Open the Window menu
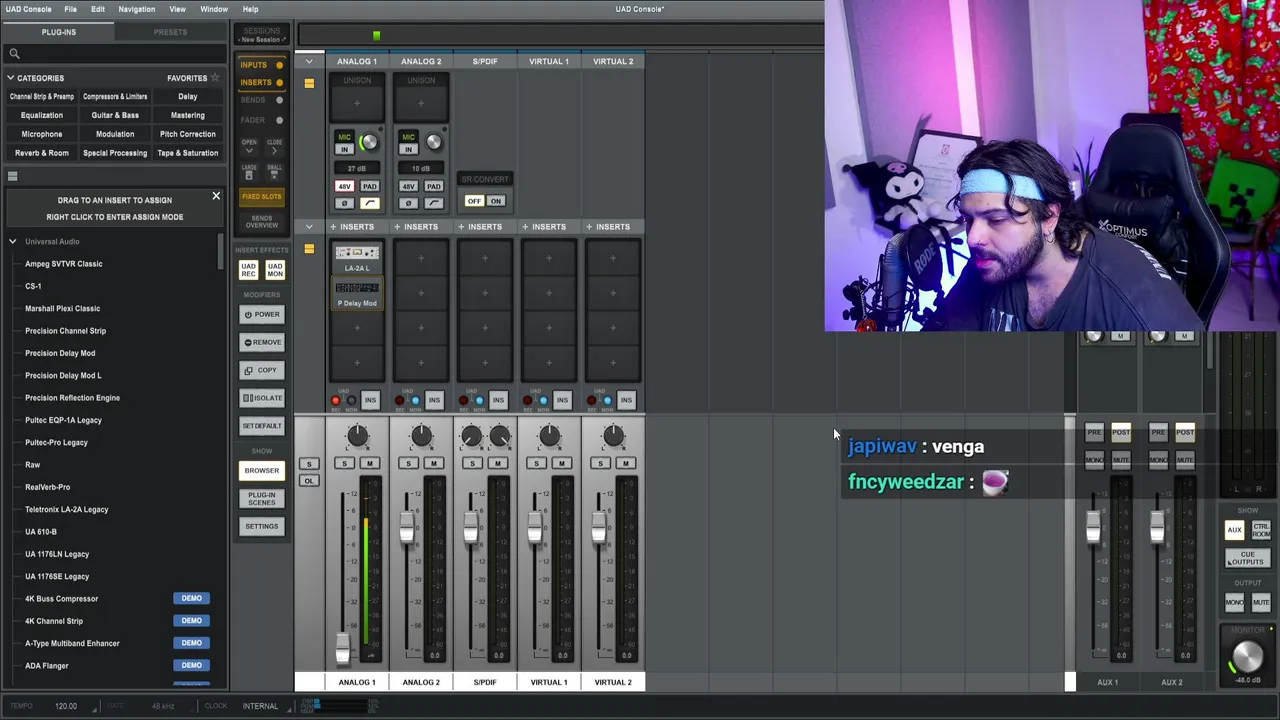The height and width of the screenshot is (720, 1280). (x=214, y=9)
